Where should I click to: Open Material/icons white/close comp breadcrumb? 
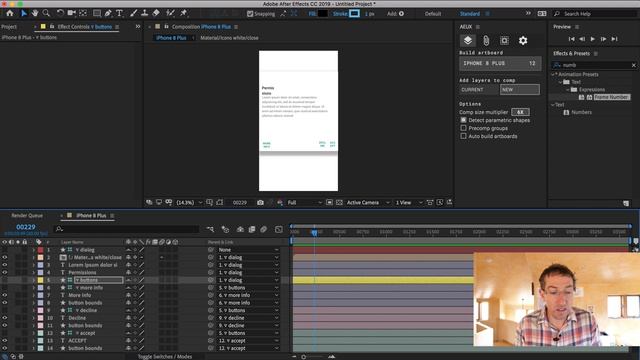point(229,38)
